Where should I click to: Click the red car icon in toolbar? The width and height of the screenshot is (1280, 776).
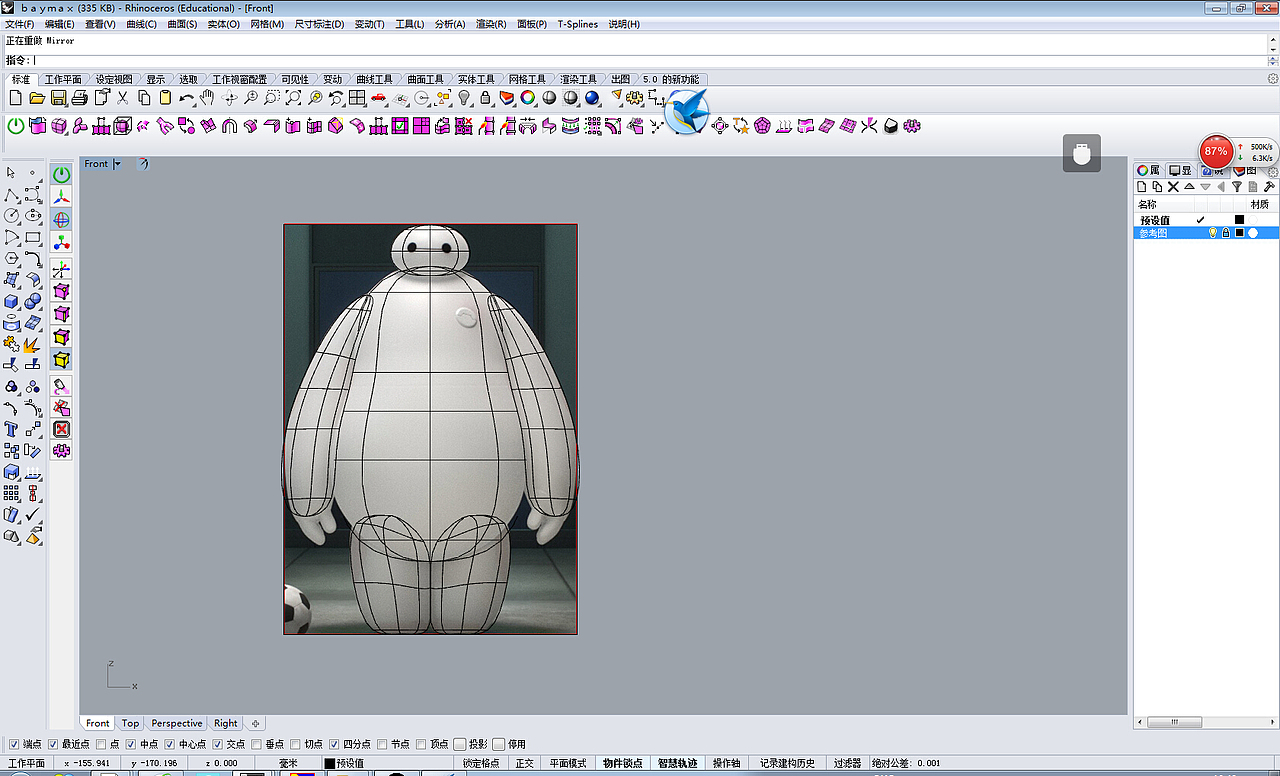[x=379, y=98]
